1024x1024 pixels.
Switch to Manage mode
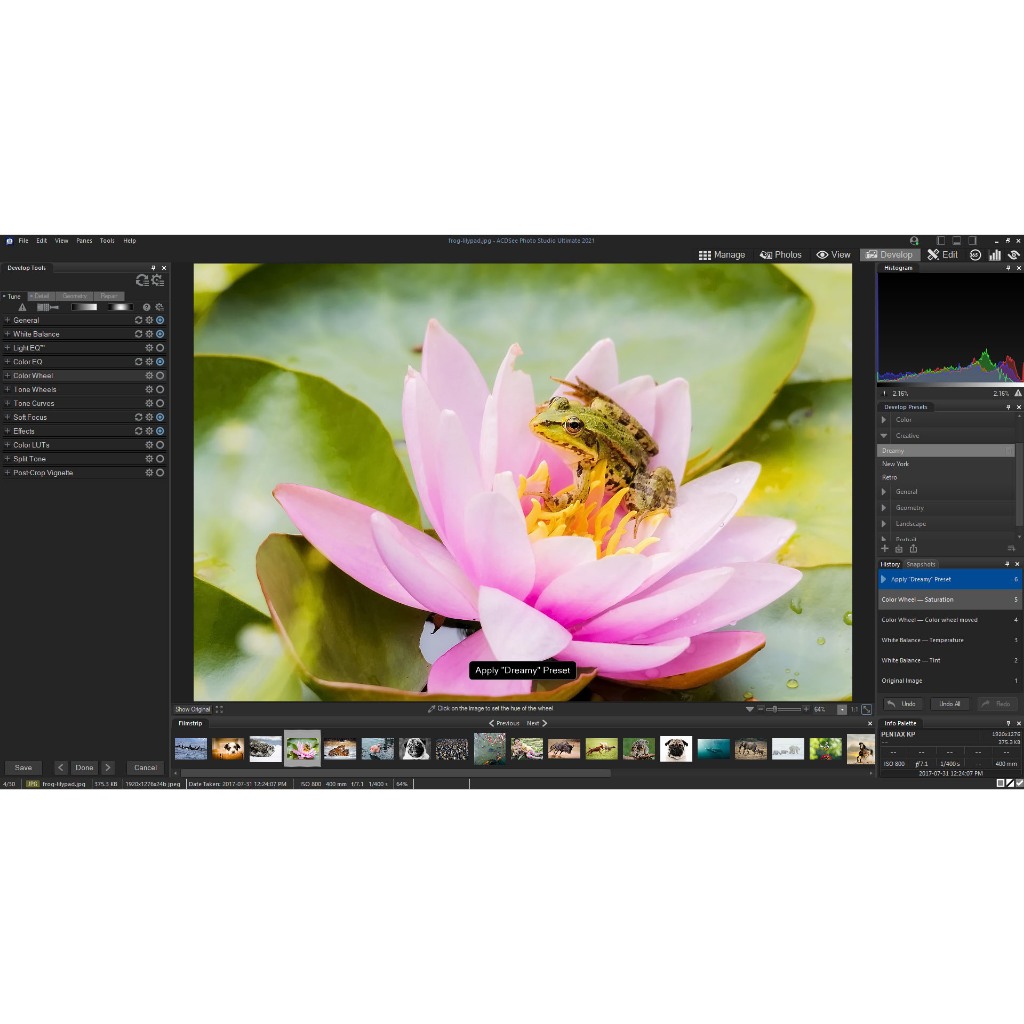(x=721, y=255)
